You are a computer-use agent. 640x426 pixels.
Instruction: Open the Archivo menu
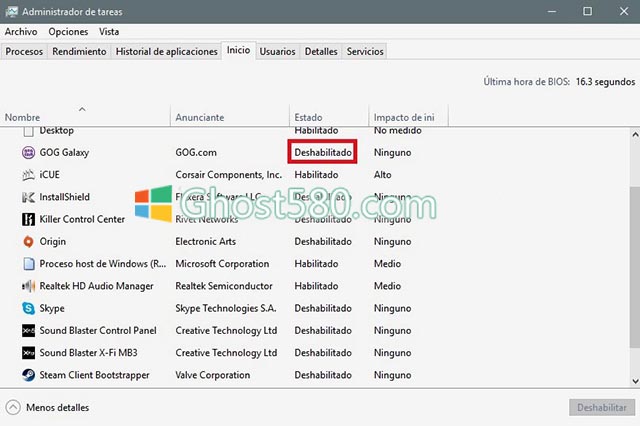(x=21, y=31)
